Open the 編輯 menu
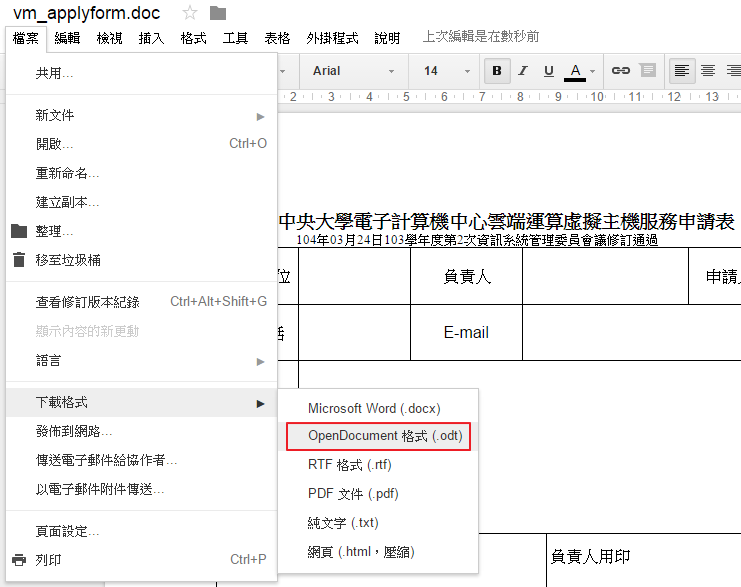Image resolution: width=741 pixels, height=587 pixels. point(68,38)
